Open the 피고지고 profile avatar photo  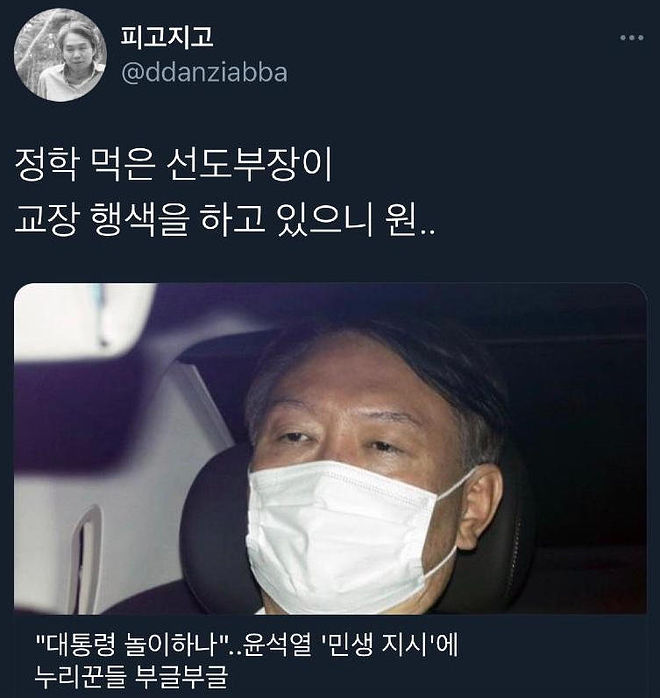point(60,55)
